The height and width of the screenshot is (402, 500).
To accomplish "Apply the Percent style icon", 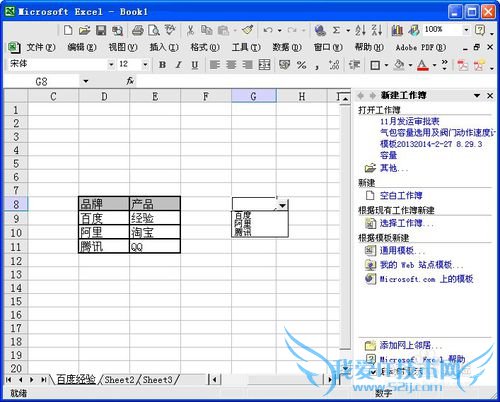I will click(301, 65).
